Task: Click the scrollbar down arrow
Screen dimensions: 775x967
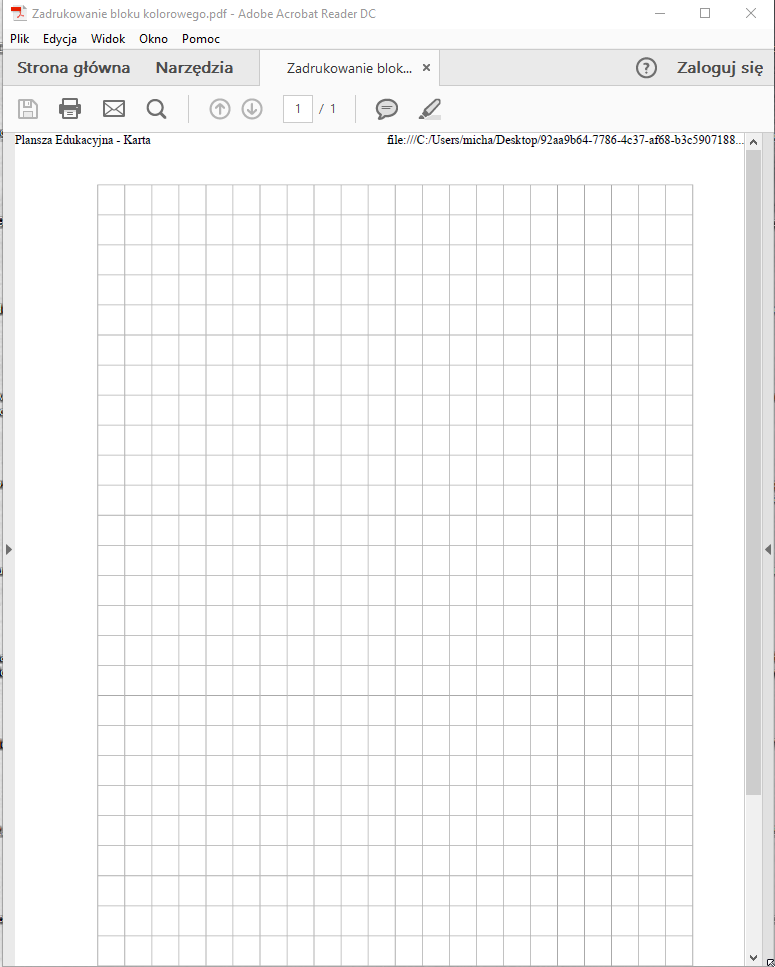Action: pyautogui.click(x=753, y=958)
